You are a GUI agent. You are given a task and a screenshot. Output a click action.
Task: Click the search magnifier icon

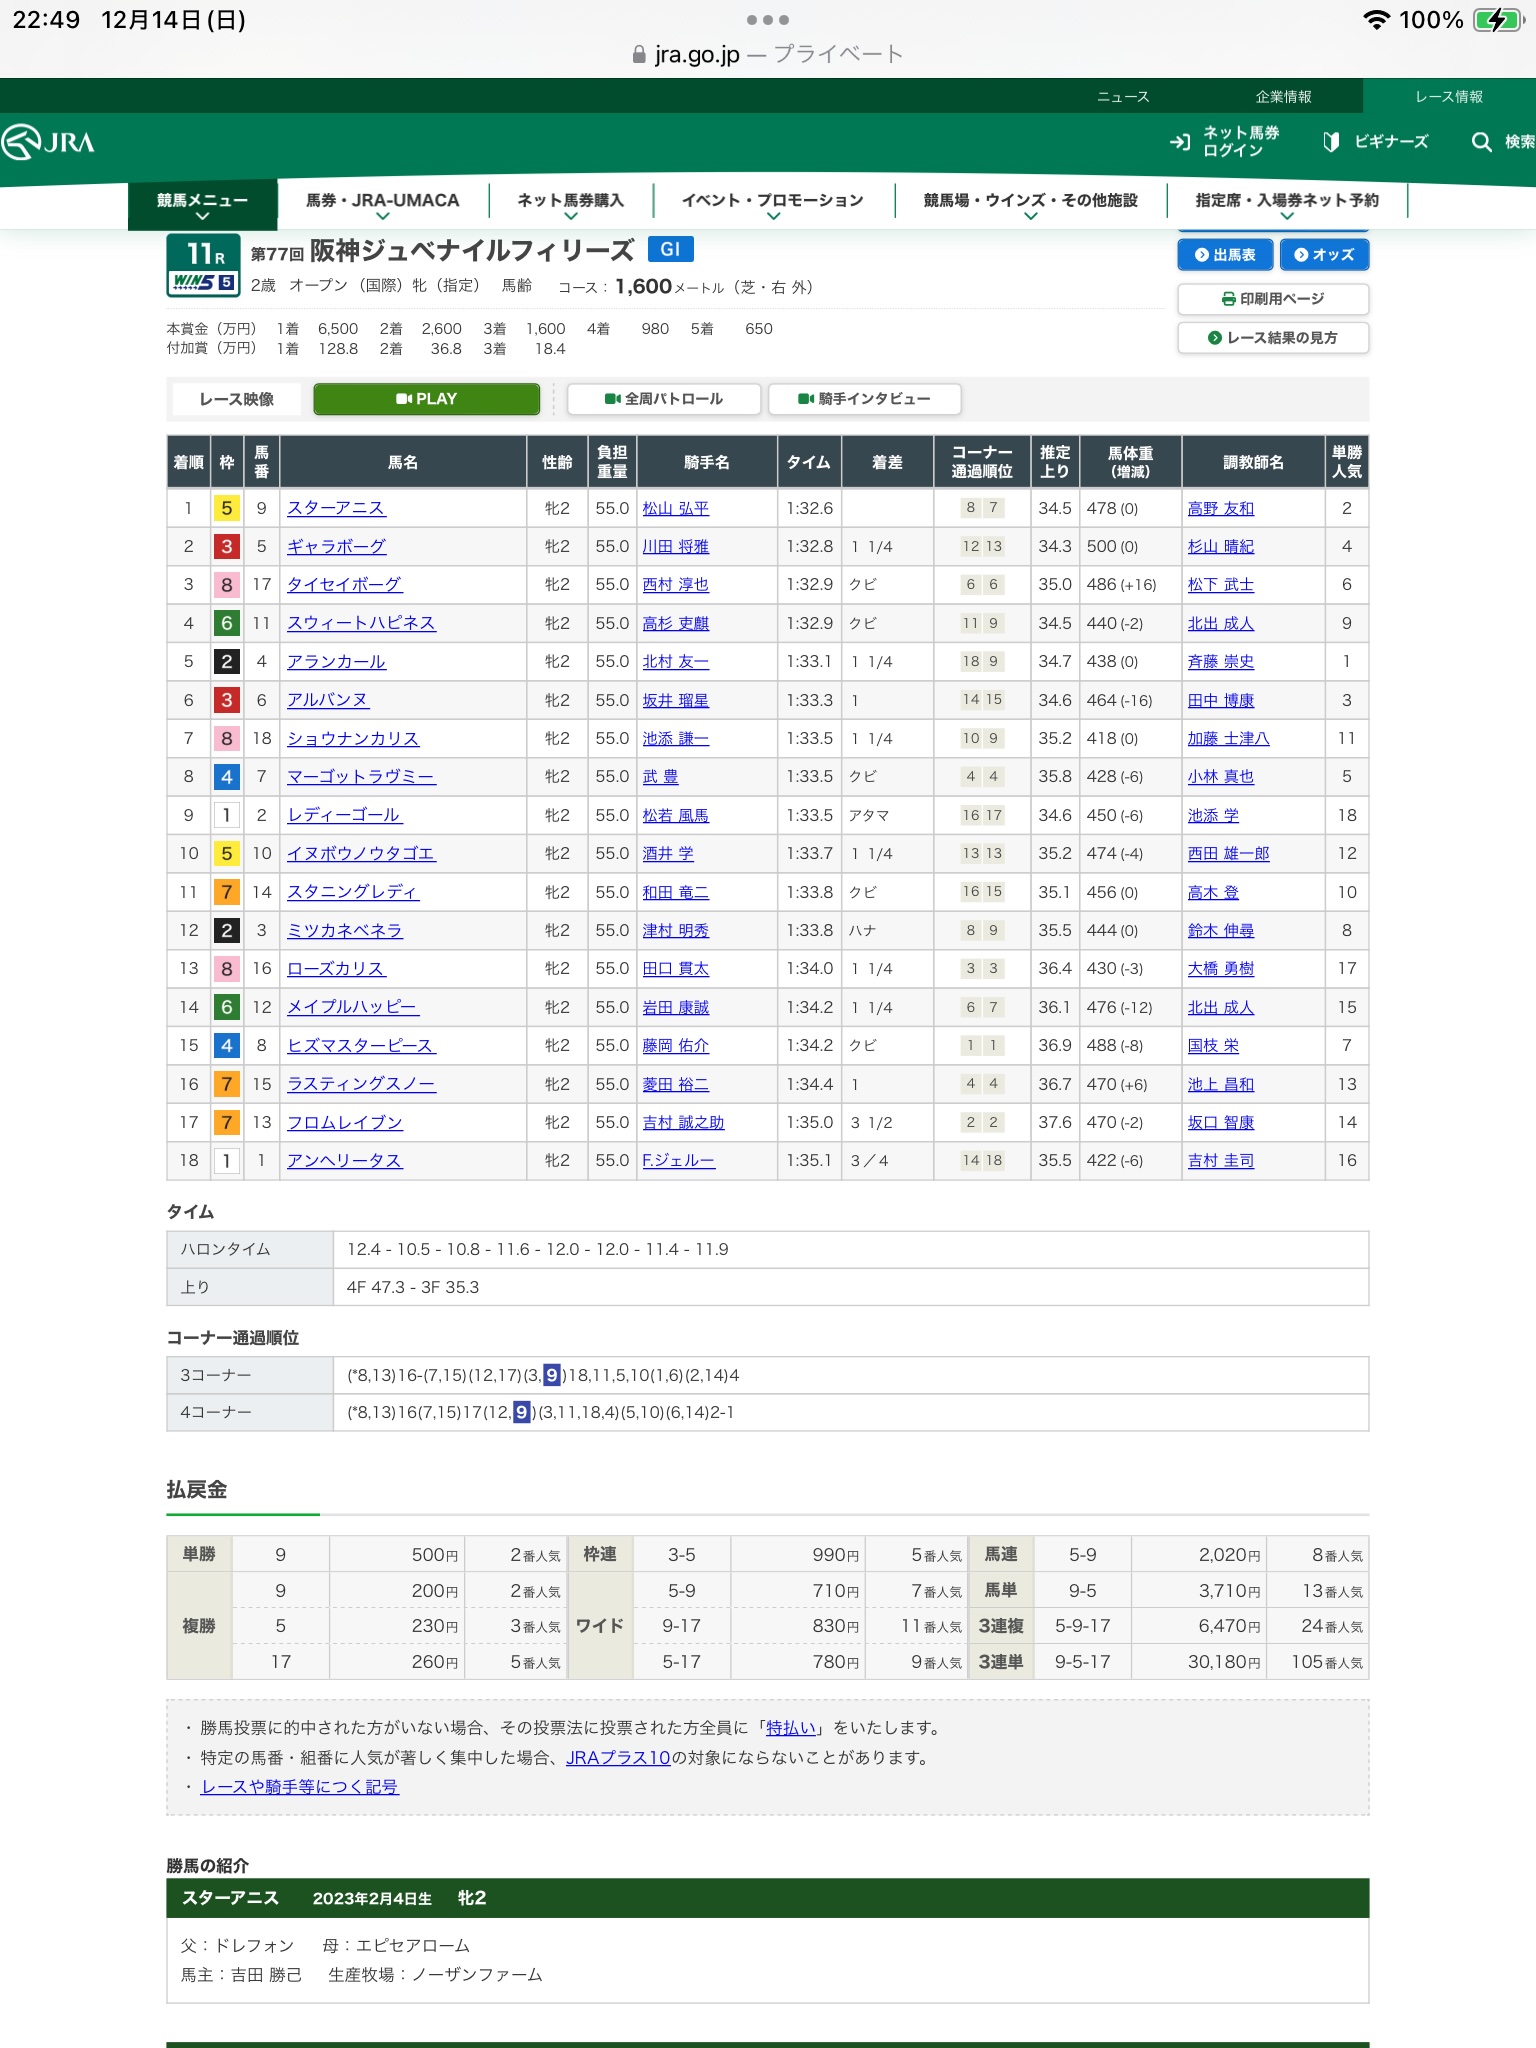pyautogui.click(x=1481, y=142)
